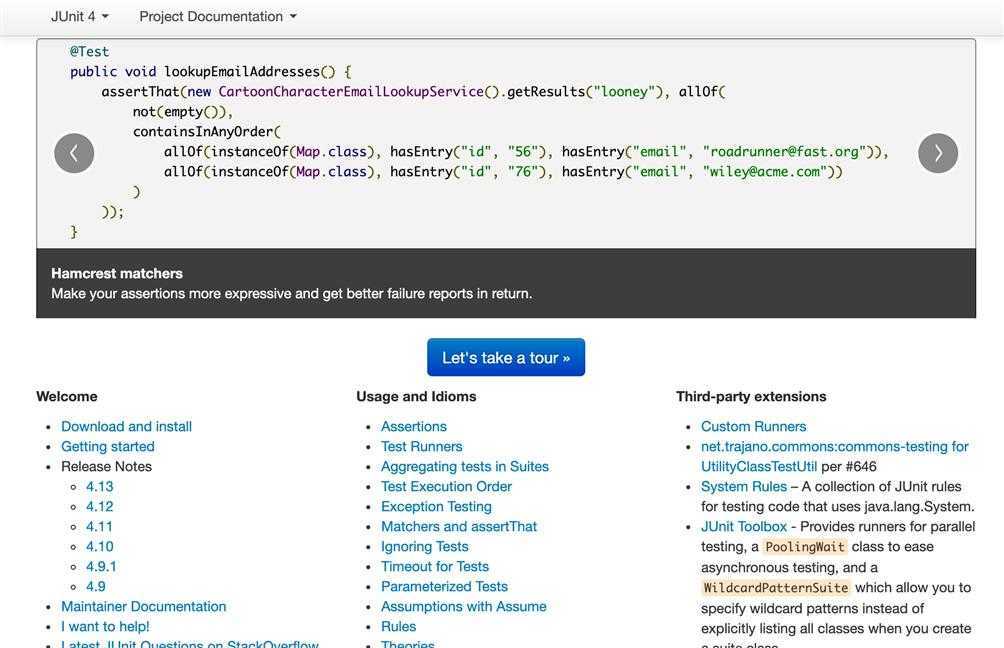Follow the "I want to help!" link
Viewport: 1004px width, 648px height.
pyautogui.click(x=105, y=626)
